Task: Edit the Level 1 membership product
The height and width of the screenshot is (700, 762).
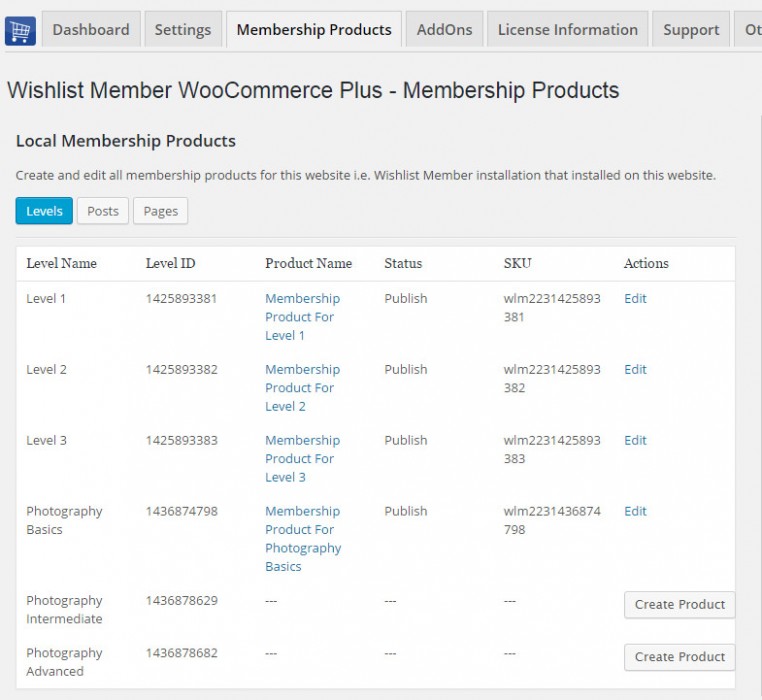Action: click(x=635, y=299)
